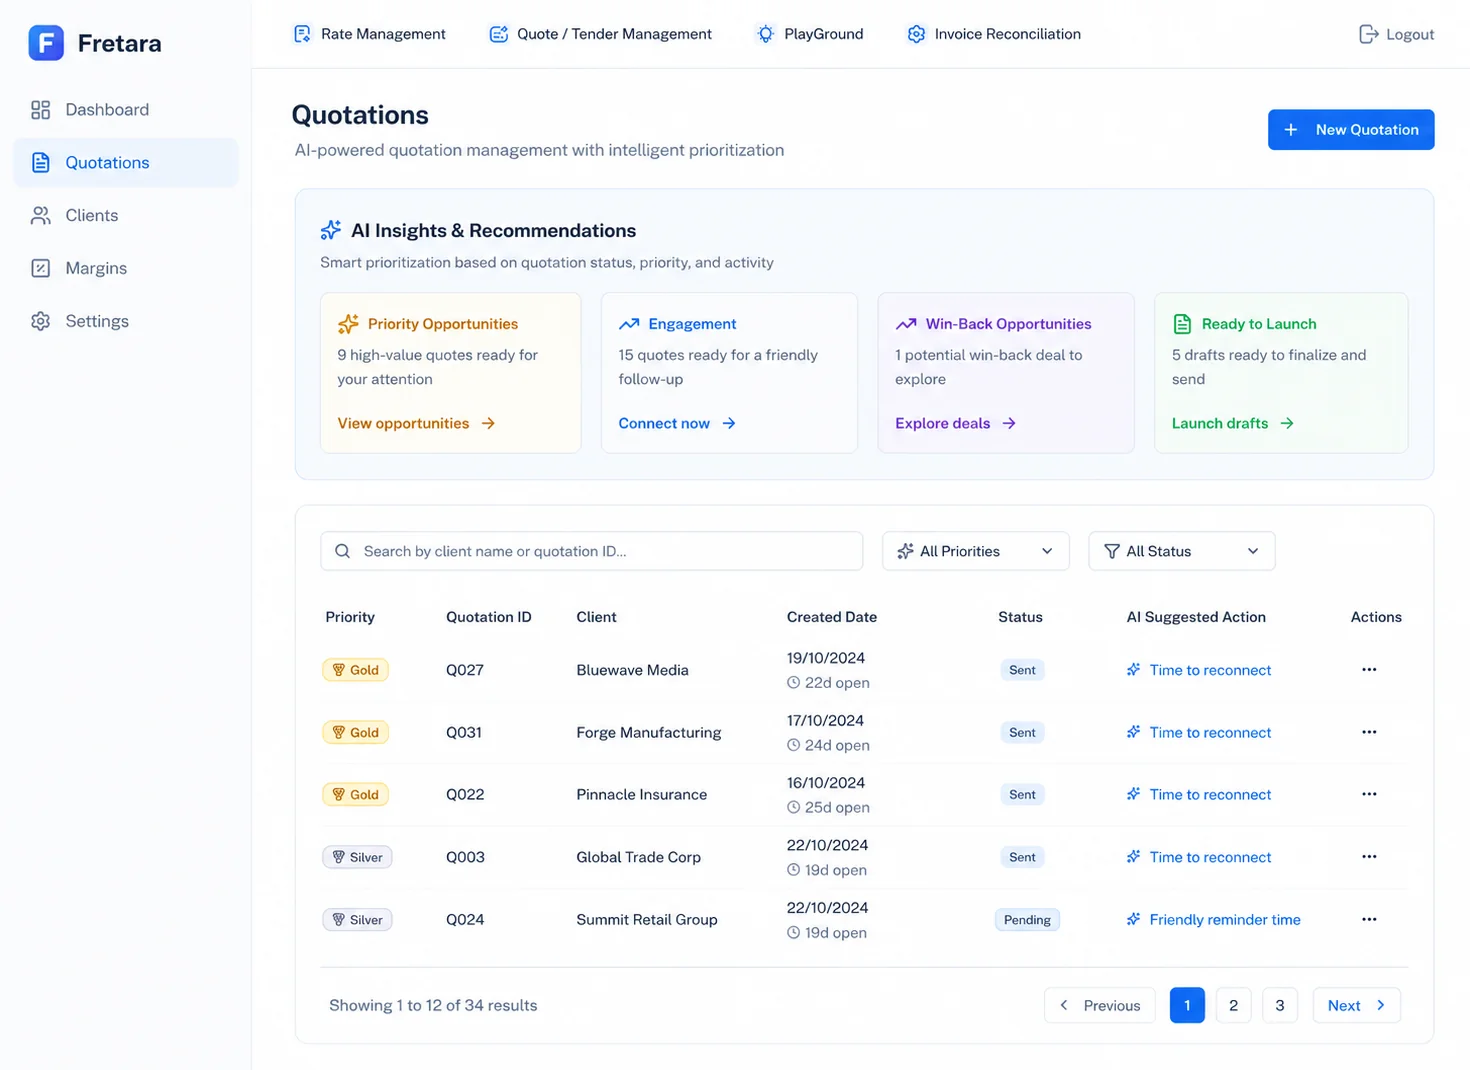This screenshot has height=1070, width=1470.
Task: Click the Margins percent icon
Action: pyautogui.click(x=40, y=268)
